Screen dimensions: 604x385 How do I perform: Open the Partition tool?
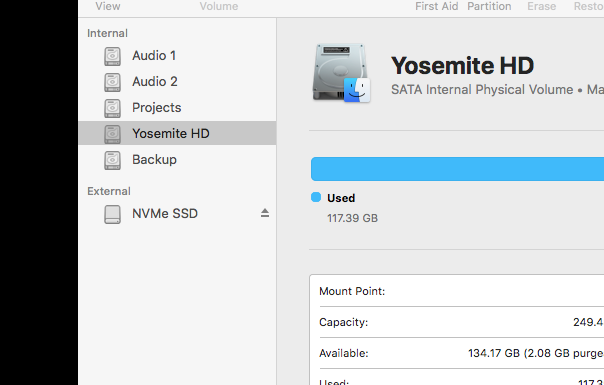pos(489,6)
